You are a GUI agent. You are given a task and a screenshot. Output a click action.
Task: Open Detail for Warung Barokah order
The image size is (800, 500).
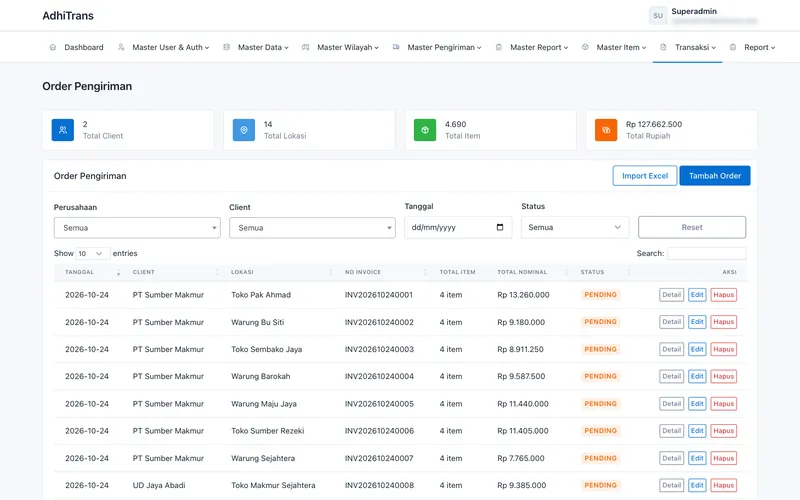pos(671,376)
